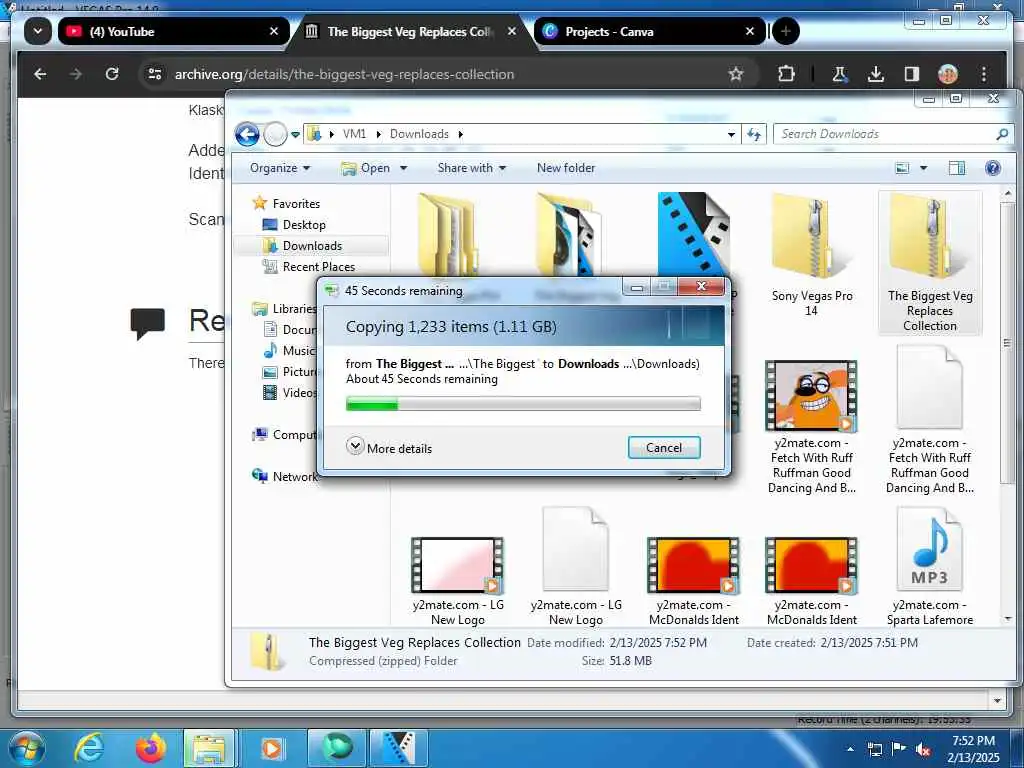Click the Chrome back arrow button

40,74
